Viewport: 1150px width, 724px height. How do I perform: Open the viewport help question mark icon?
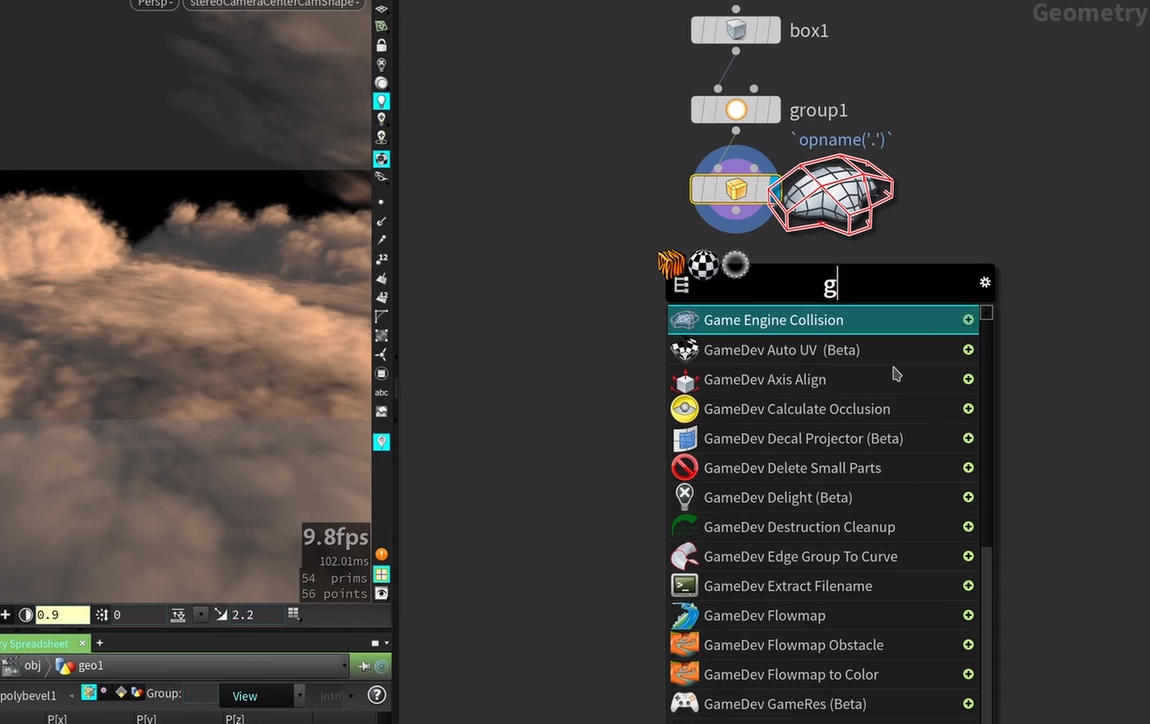(377, 695)
